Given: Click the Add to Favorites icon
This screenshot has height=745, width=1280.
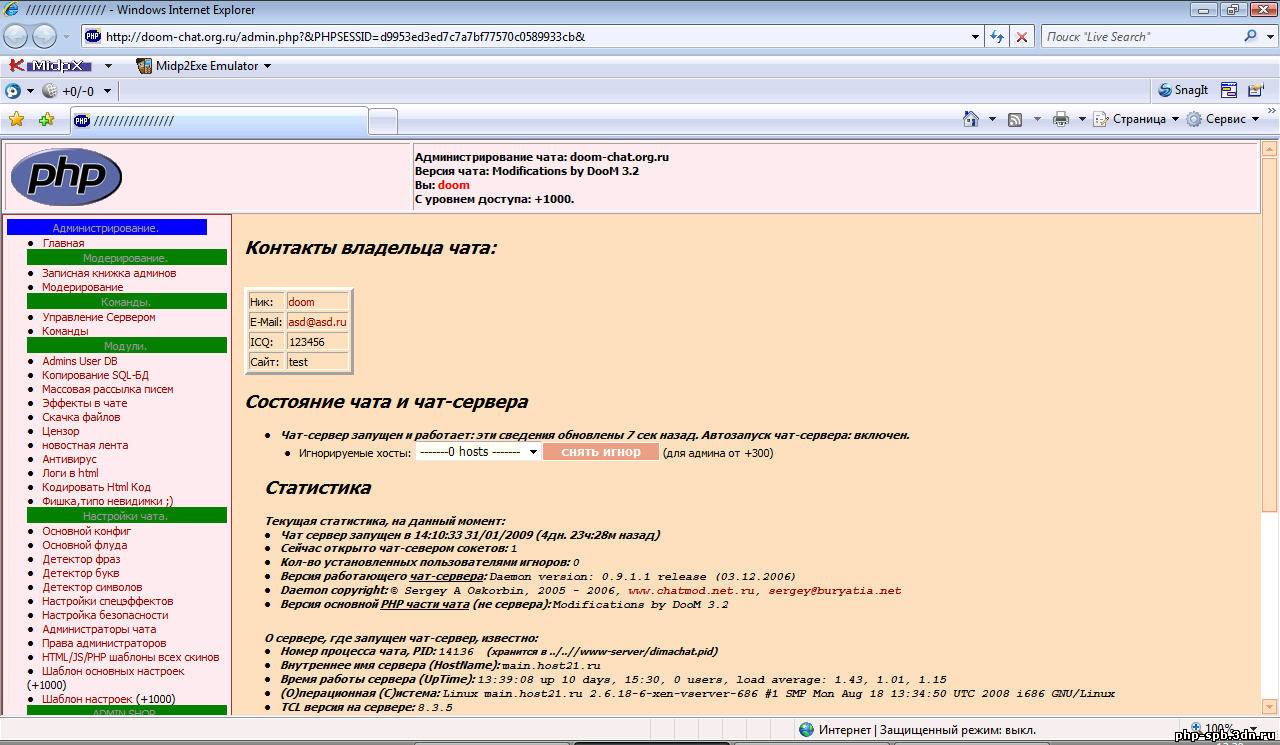Looking at the screenshot, I should (46, 120).
